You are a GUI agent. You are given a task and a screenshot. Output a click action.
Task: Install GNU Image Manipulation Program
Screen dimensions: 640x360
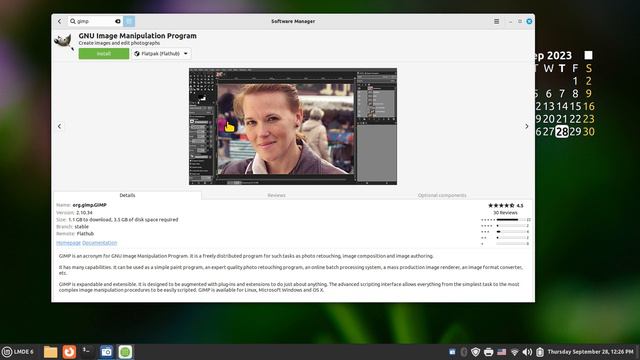104,53
